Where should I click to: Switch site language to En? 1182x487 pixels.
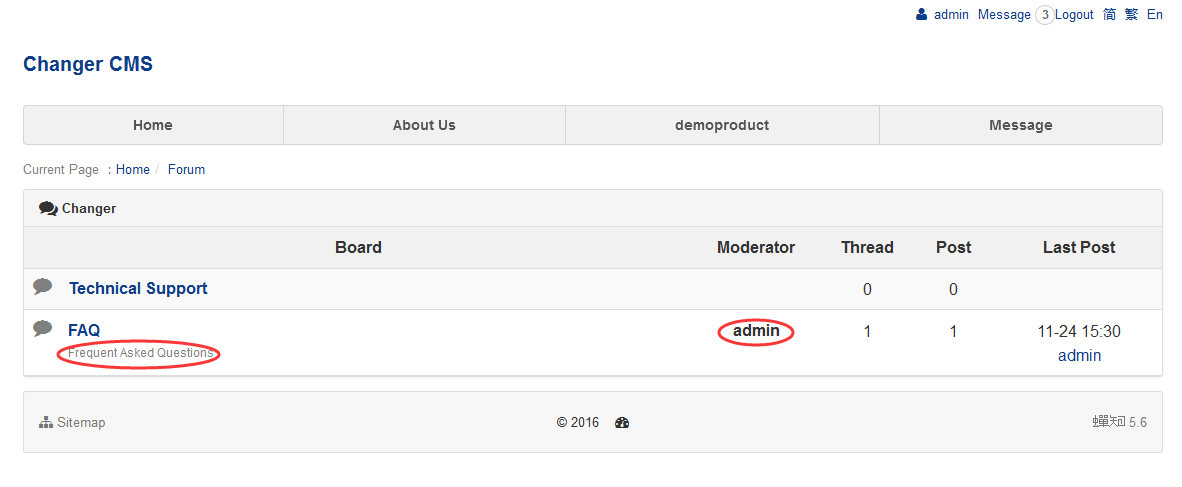click(x=1155, y=14)
